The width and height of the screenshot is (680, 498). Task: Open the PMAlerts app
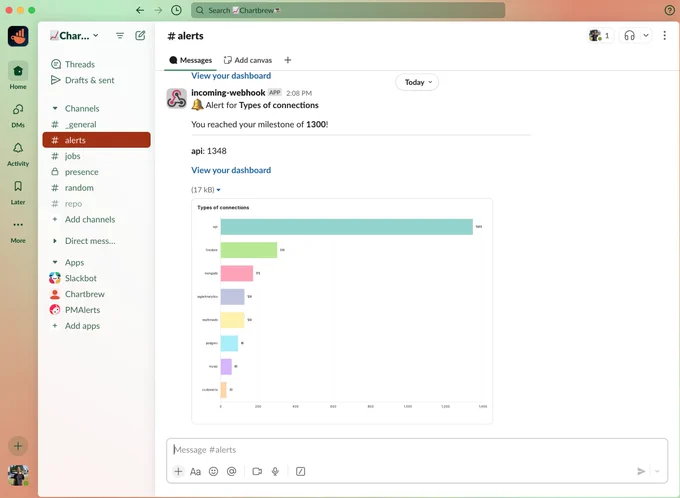click(96, 310)
